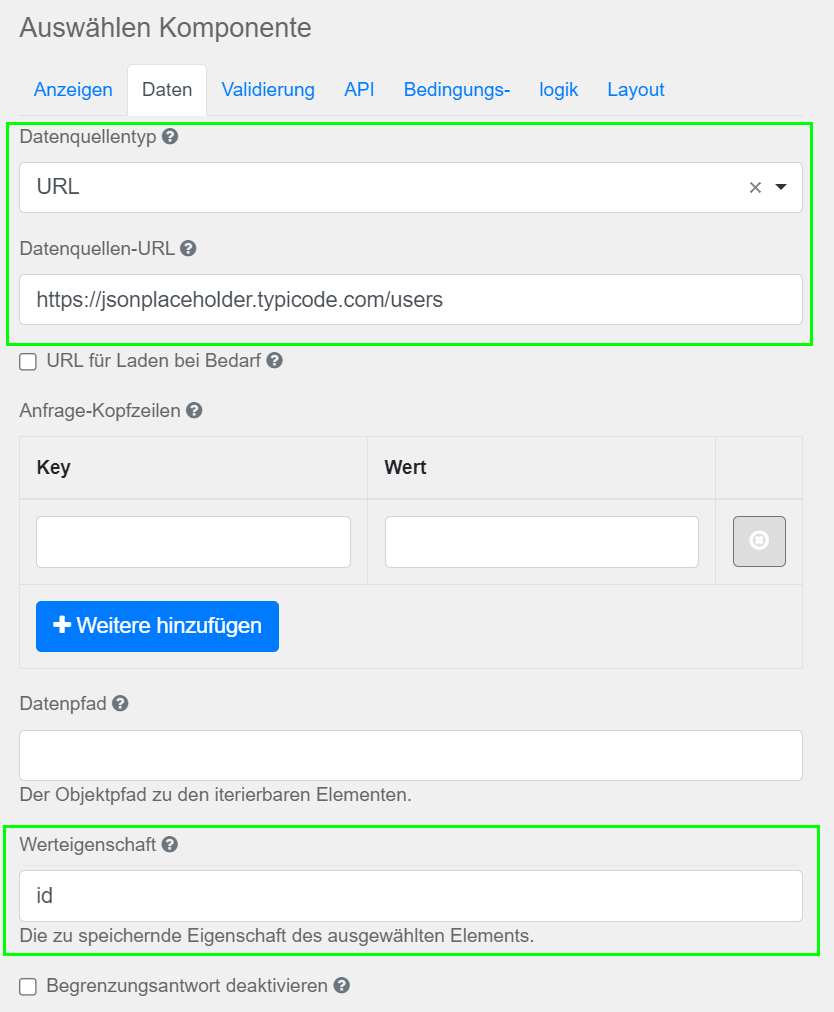Switch to the Validierung tab
Viewport: 834px width, 1012px height.
pos(268,90)
